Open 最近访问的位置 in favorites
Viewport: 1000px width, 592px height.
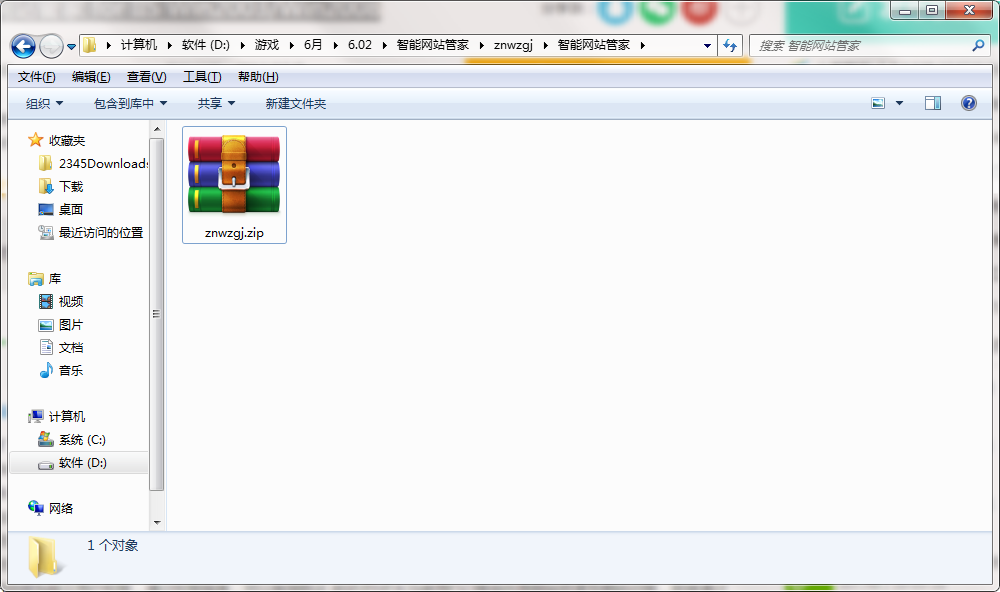(x=101, y=232)
